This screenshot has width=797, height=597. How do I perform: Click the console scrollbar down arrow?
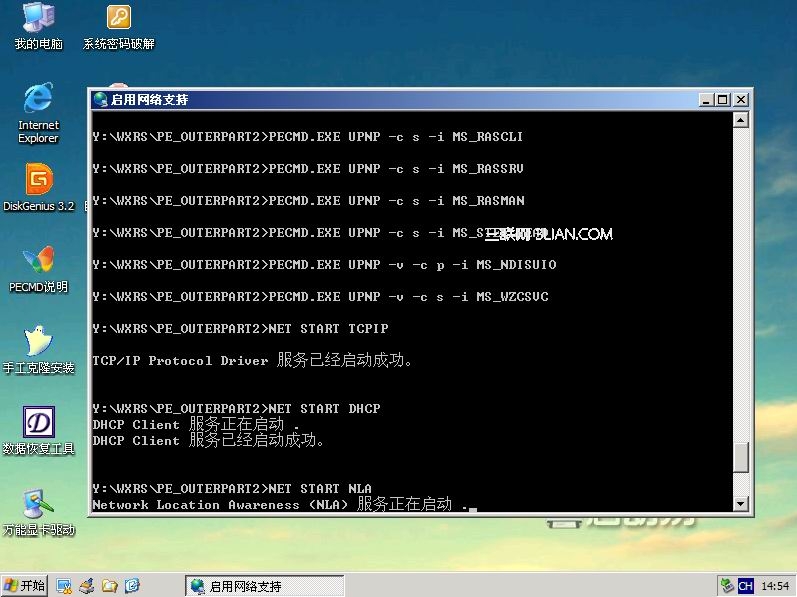coord(741,504)
